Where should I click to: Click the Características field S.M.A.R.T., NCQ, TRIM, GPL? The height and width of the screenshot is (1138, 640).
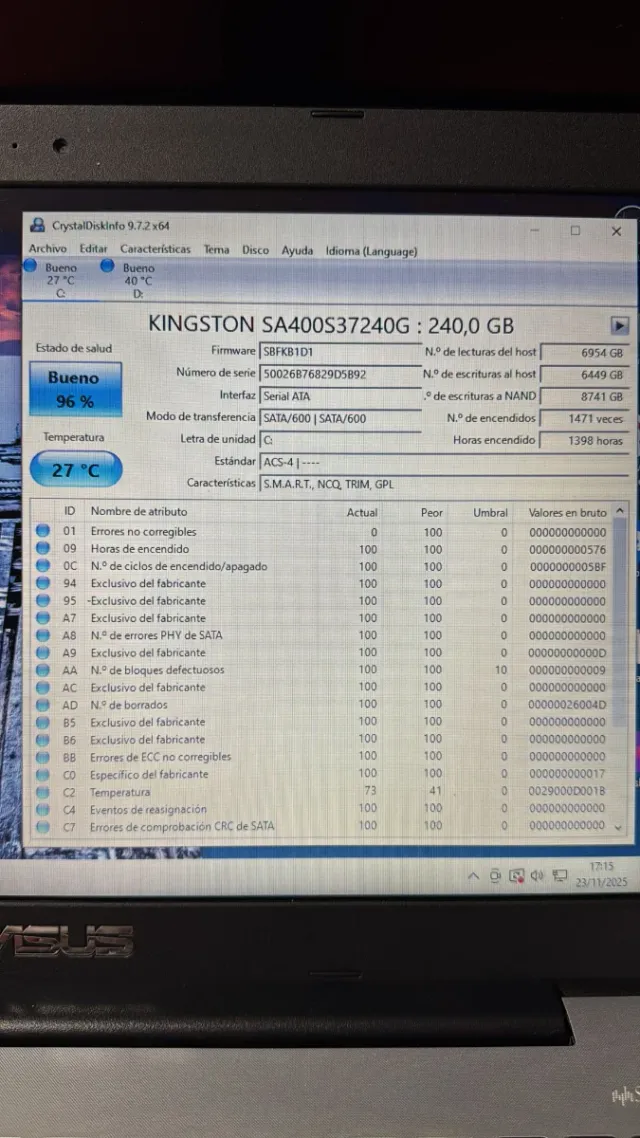pyautogui.click(x=443, y=483)
